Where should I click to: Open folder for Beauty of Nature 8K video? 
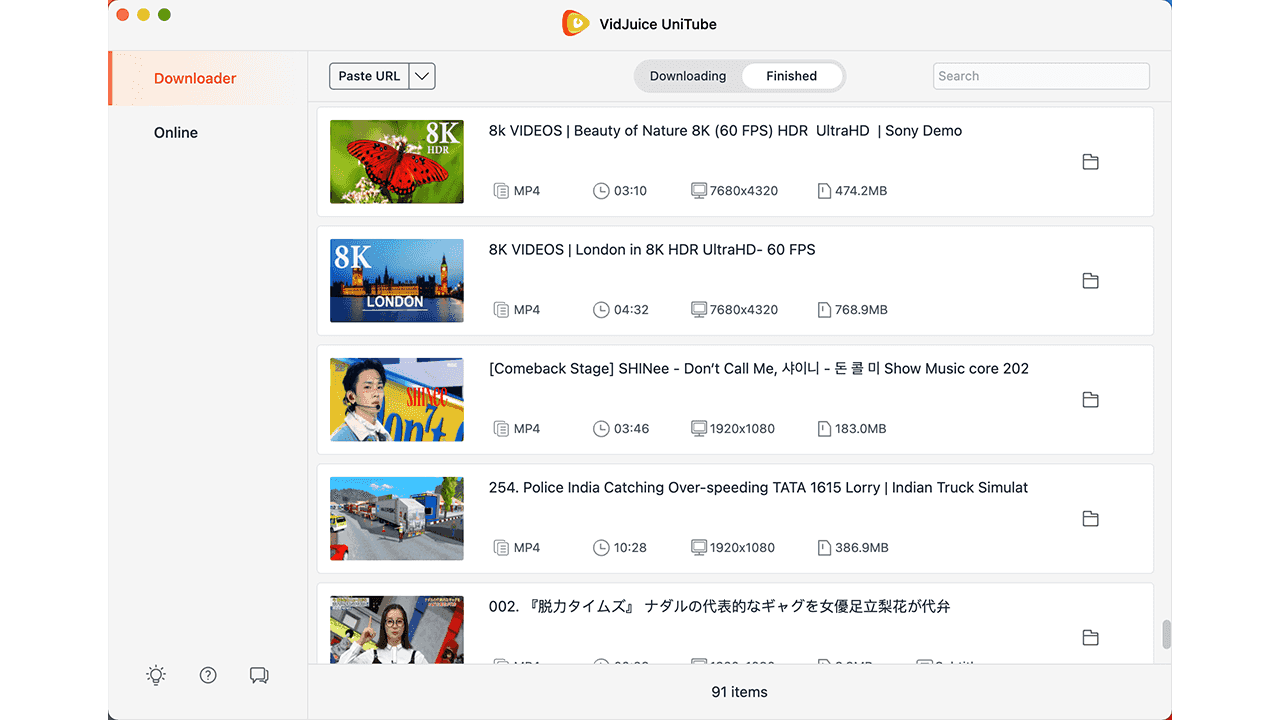tap(1090, 162)
